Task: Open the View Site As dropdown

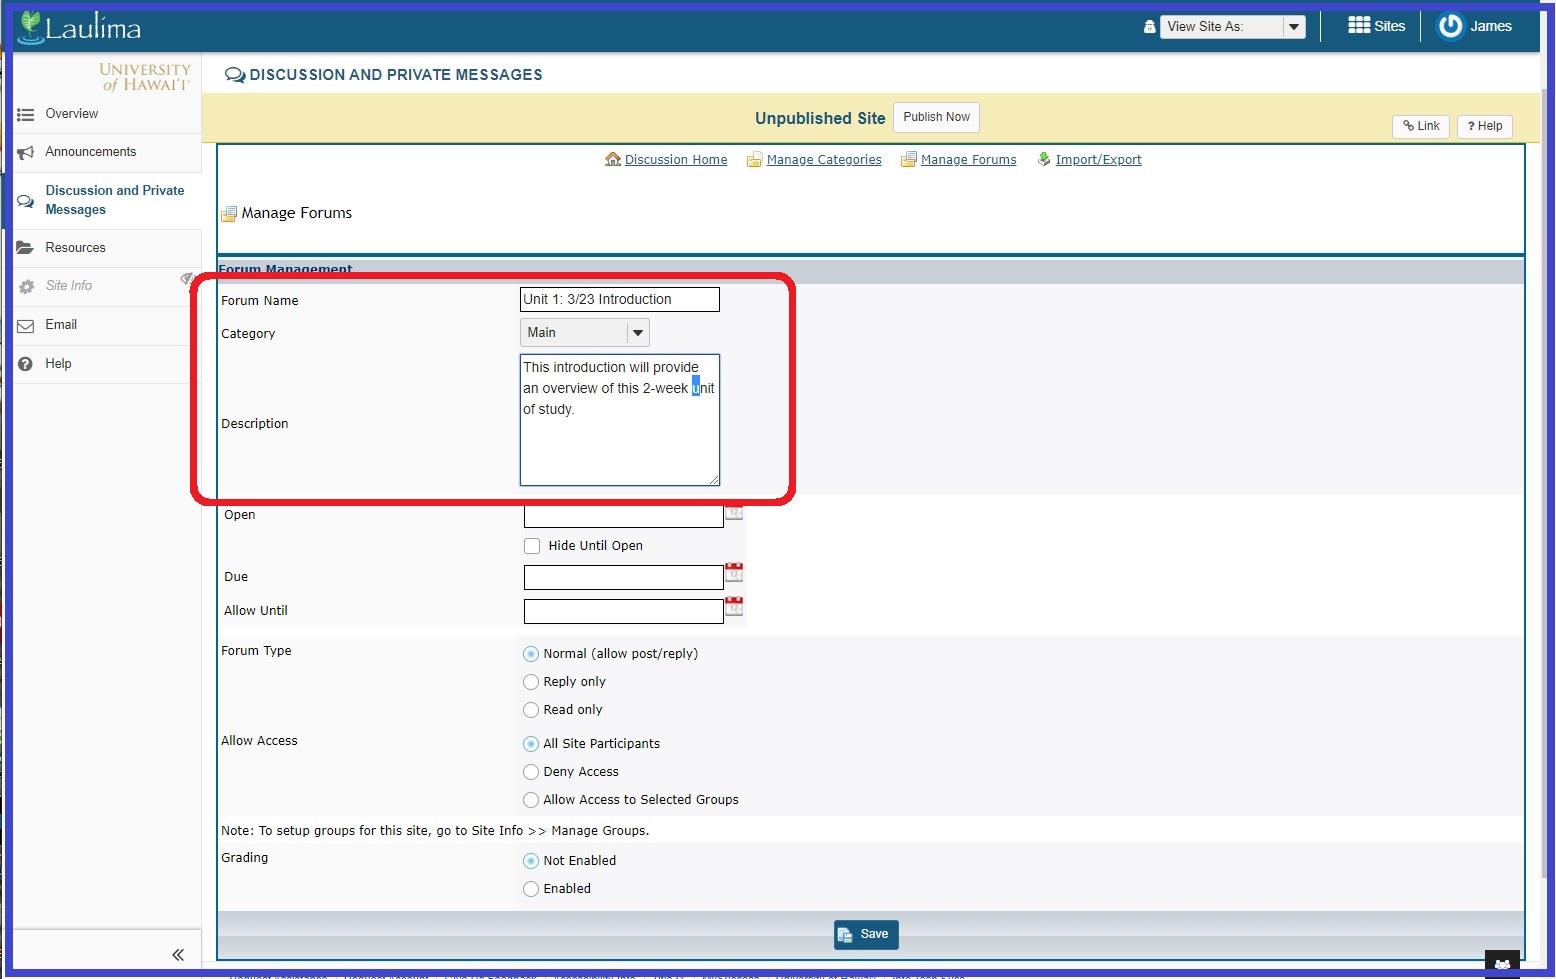Action: 1233,27
